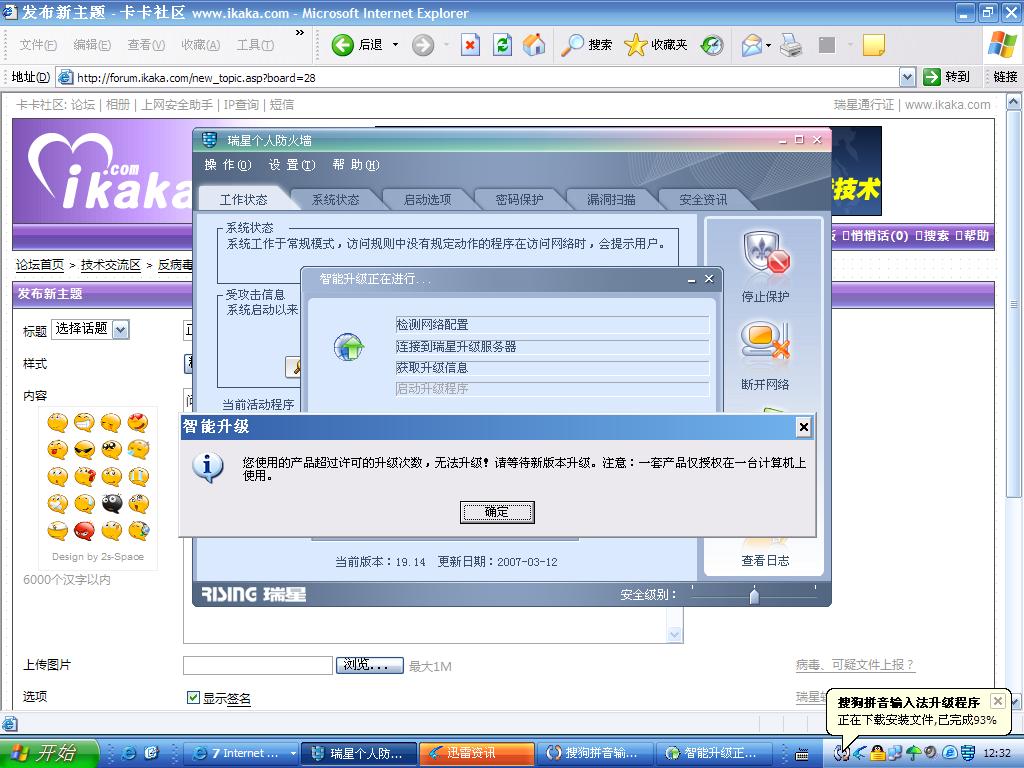Open 论坛首页 breadcrumb link

point(40,264)
